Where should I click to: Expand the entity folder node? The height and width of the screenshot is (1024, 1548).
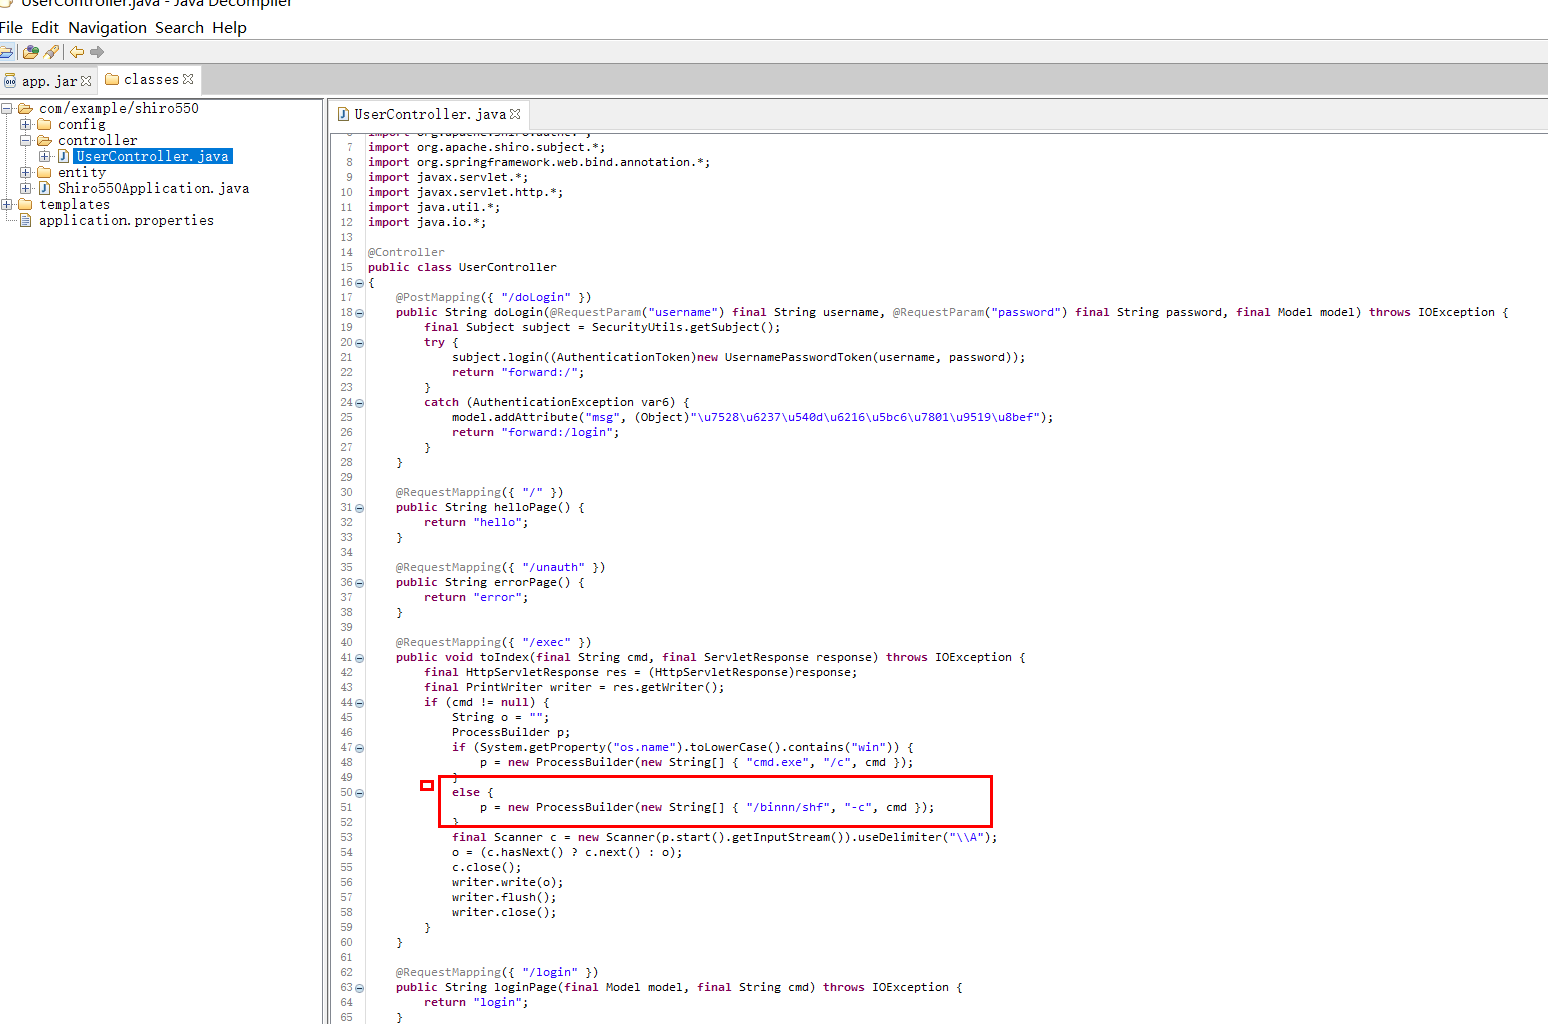[x=26, y=172]
